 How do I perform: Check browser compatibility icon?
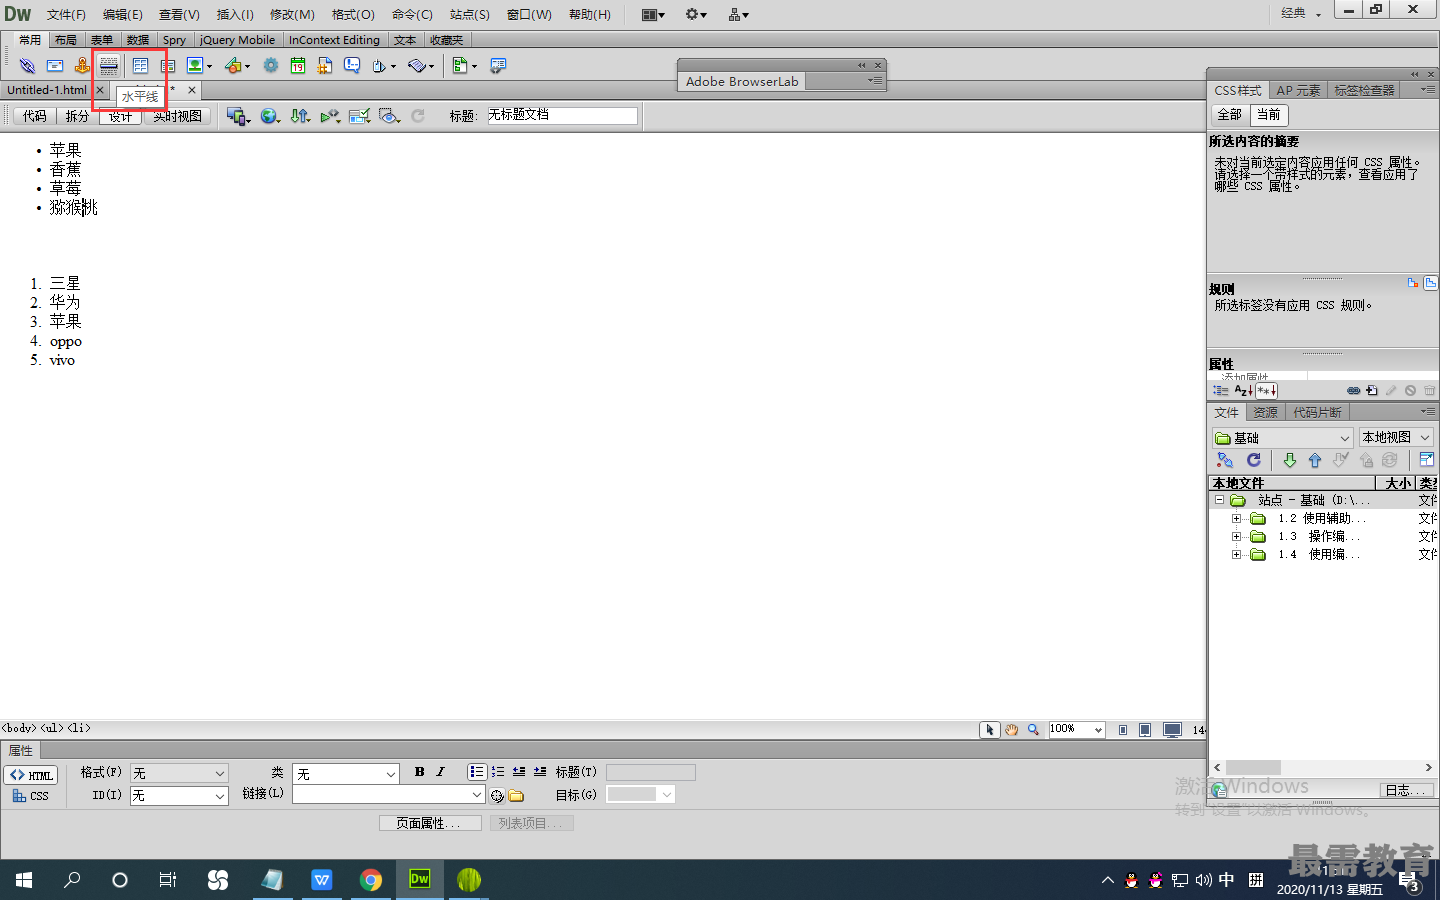359,116
